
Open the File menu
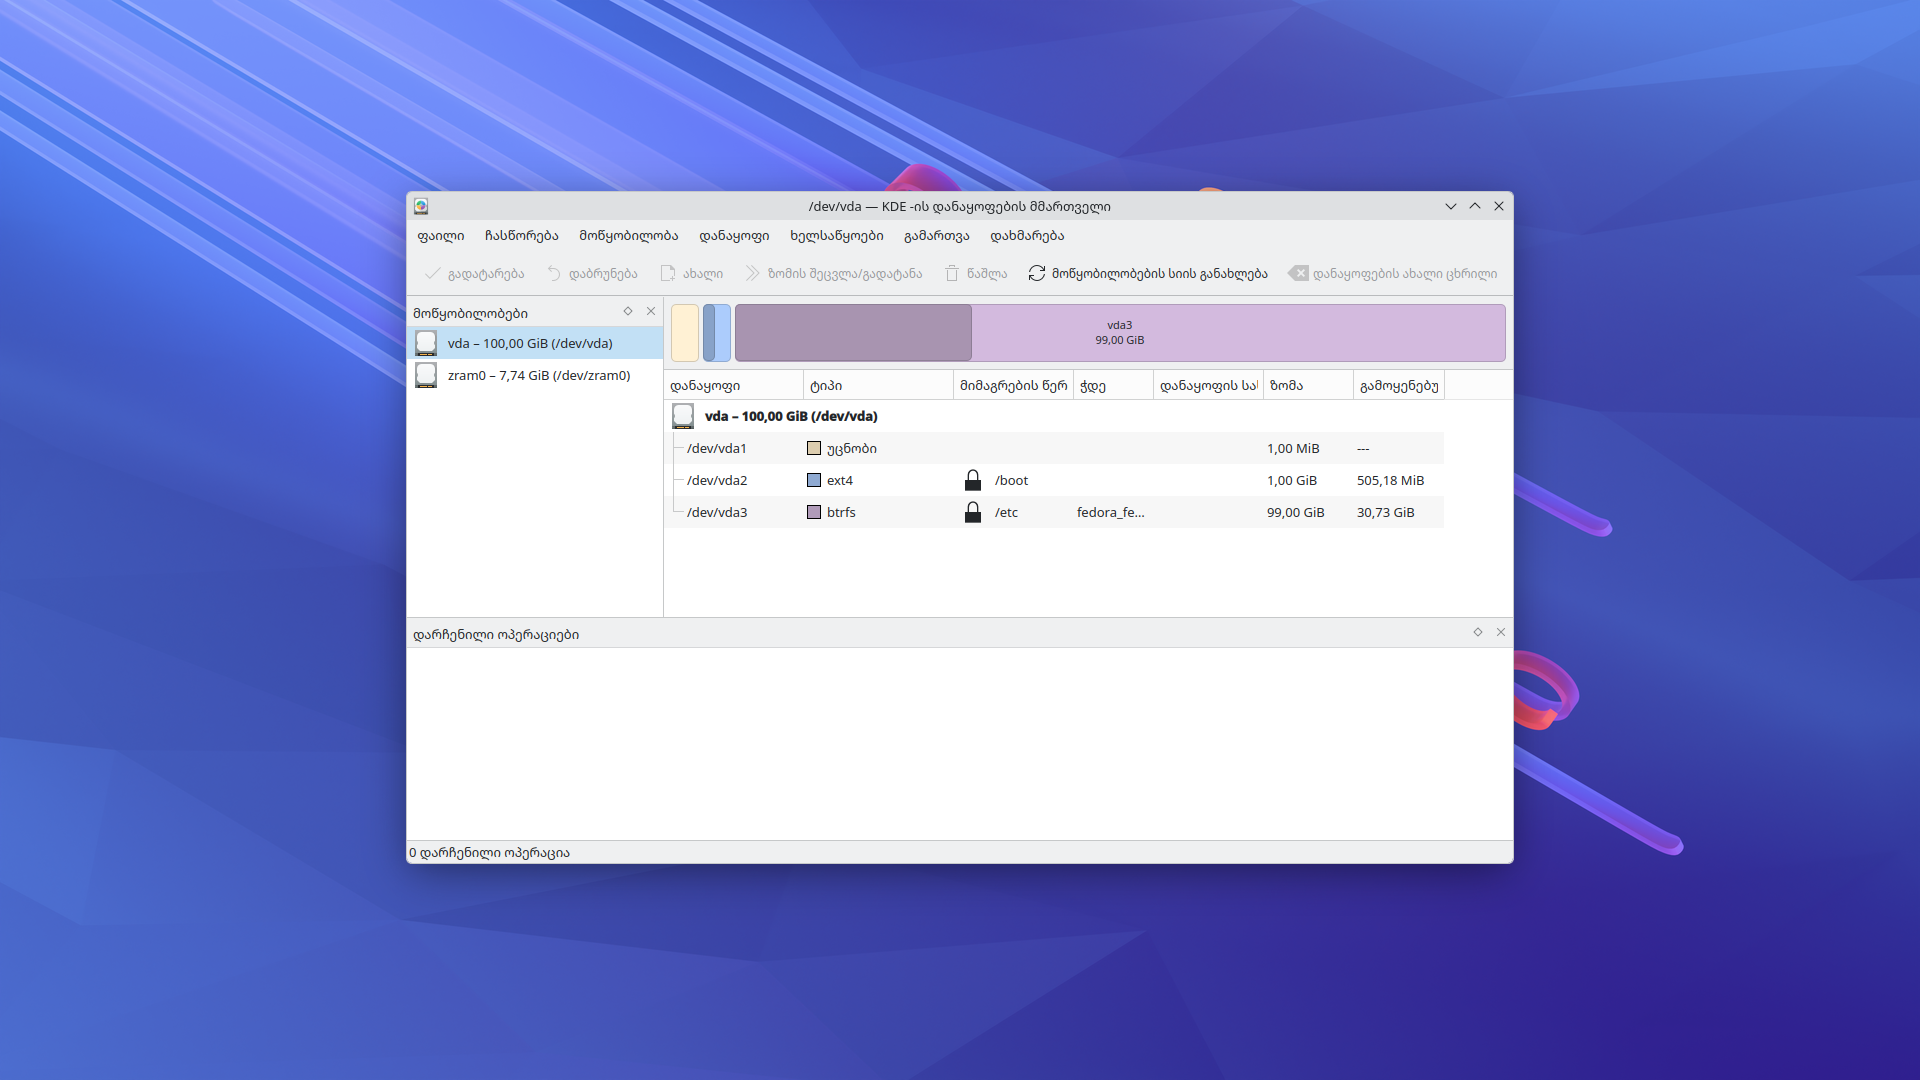(x=440, y=236)
